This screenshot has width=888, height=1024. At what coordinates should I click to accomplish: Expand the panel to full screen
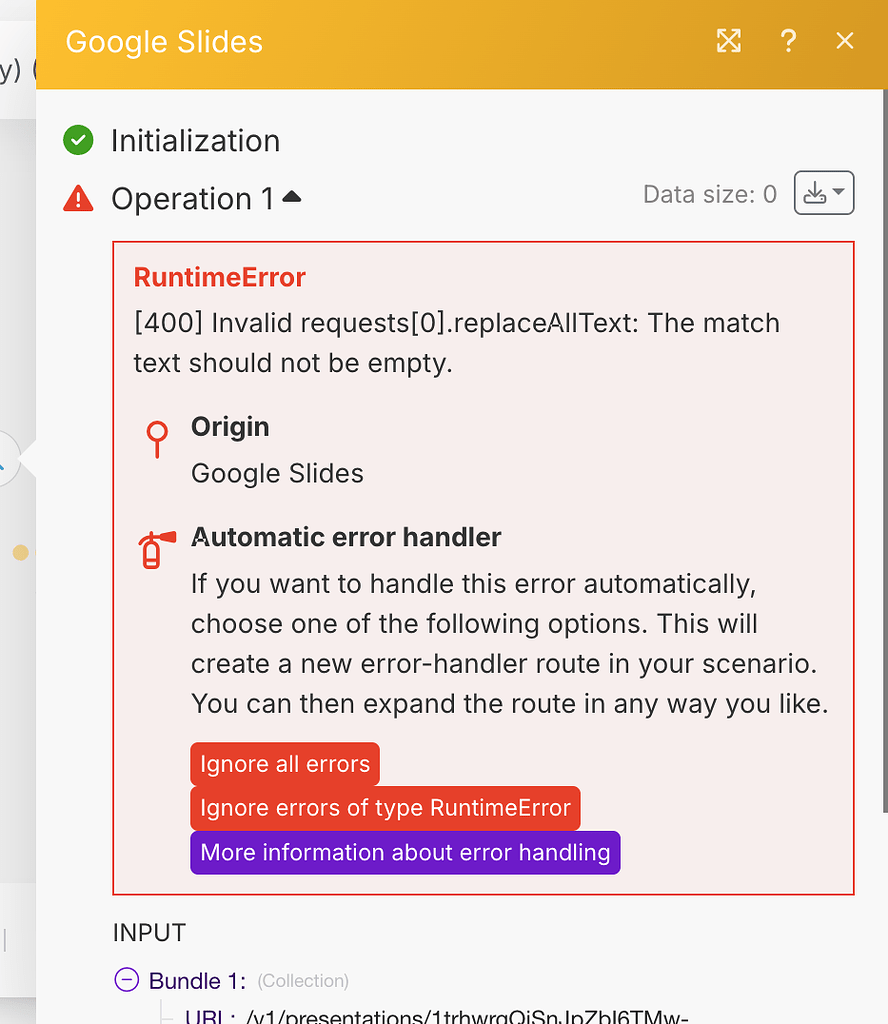[728, 41]
